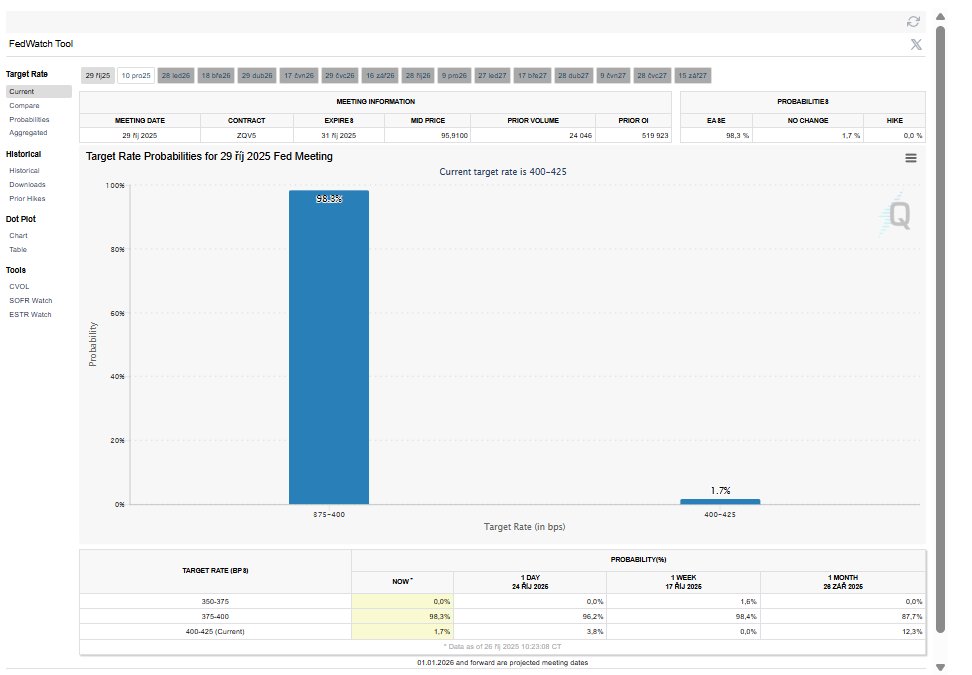Click the 1 Day 3,8% cell
Viewport: 972px width, 675px height.
pos(530,632)
